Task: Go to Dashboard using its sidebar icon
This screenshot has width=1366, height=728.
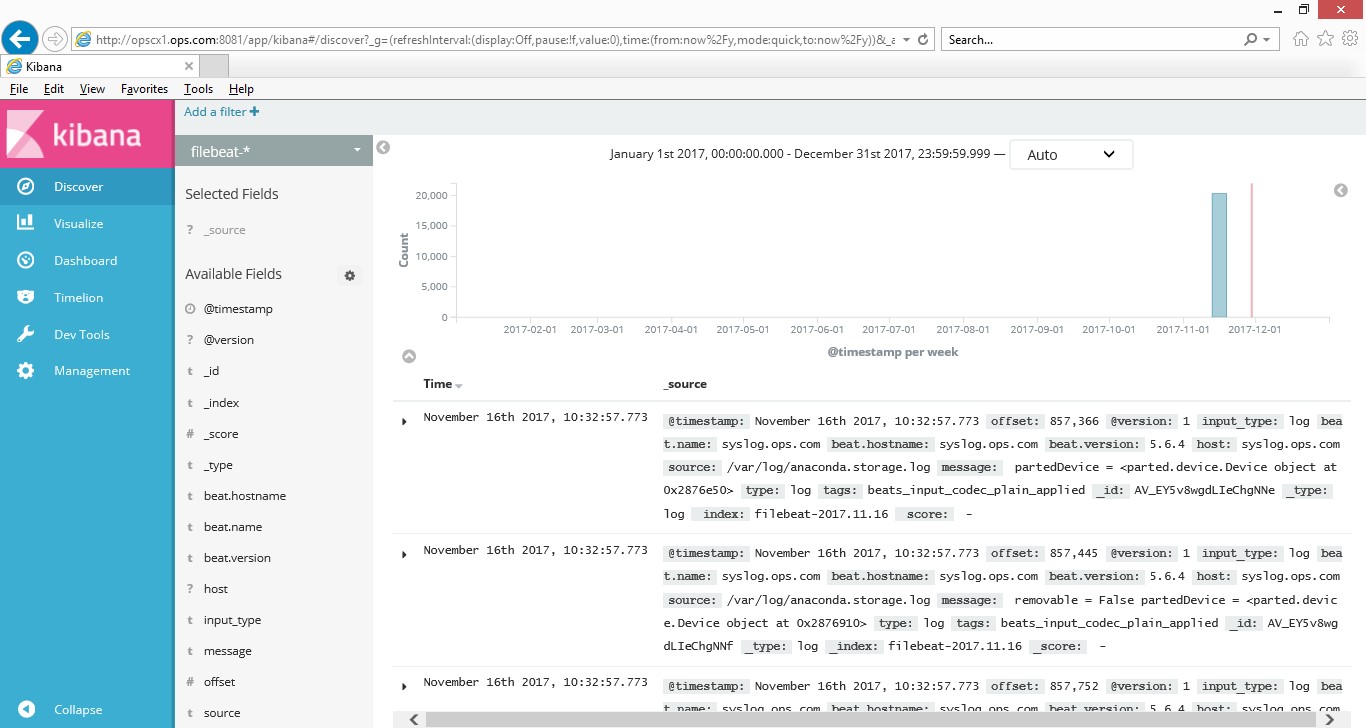Action: coord(26,261)
